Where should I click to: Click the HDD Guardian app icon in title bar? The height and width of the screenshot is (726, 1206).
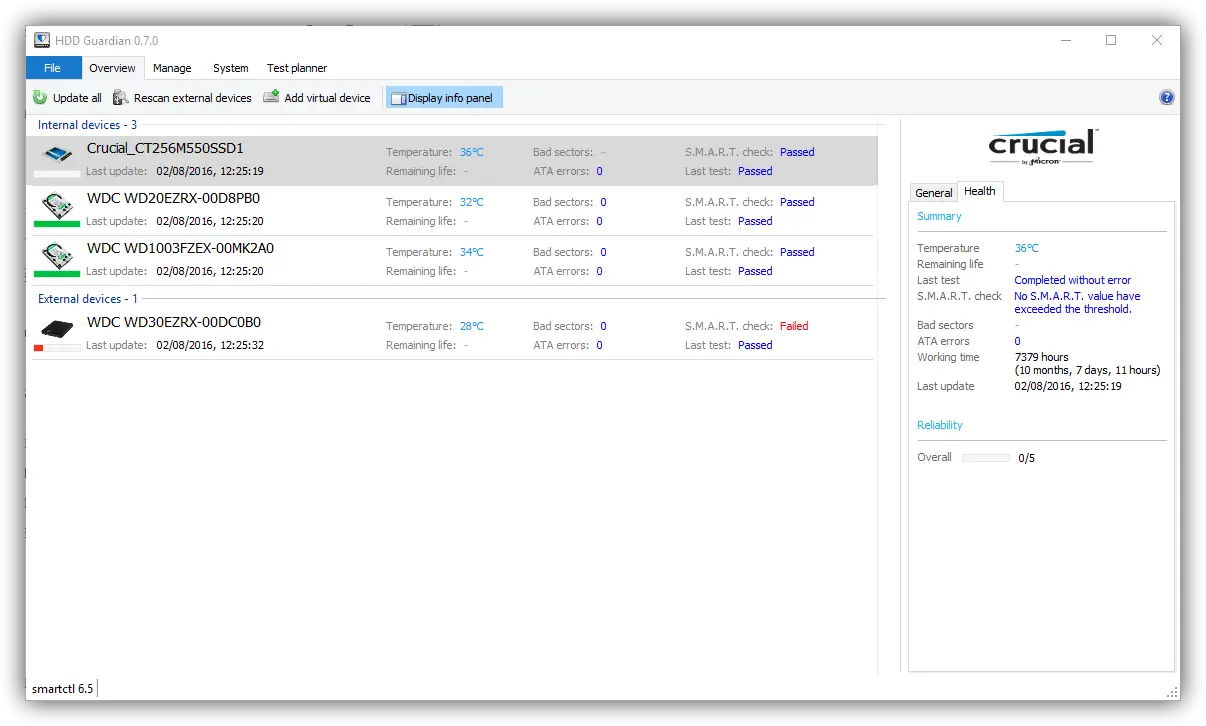(x=42, y=41)
